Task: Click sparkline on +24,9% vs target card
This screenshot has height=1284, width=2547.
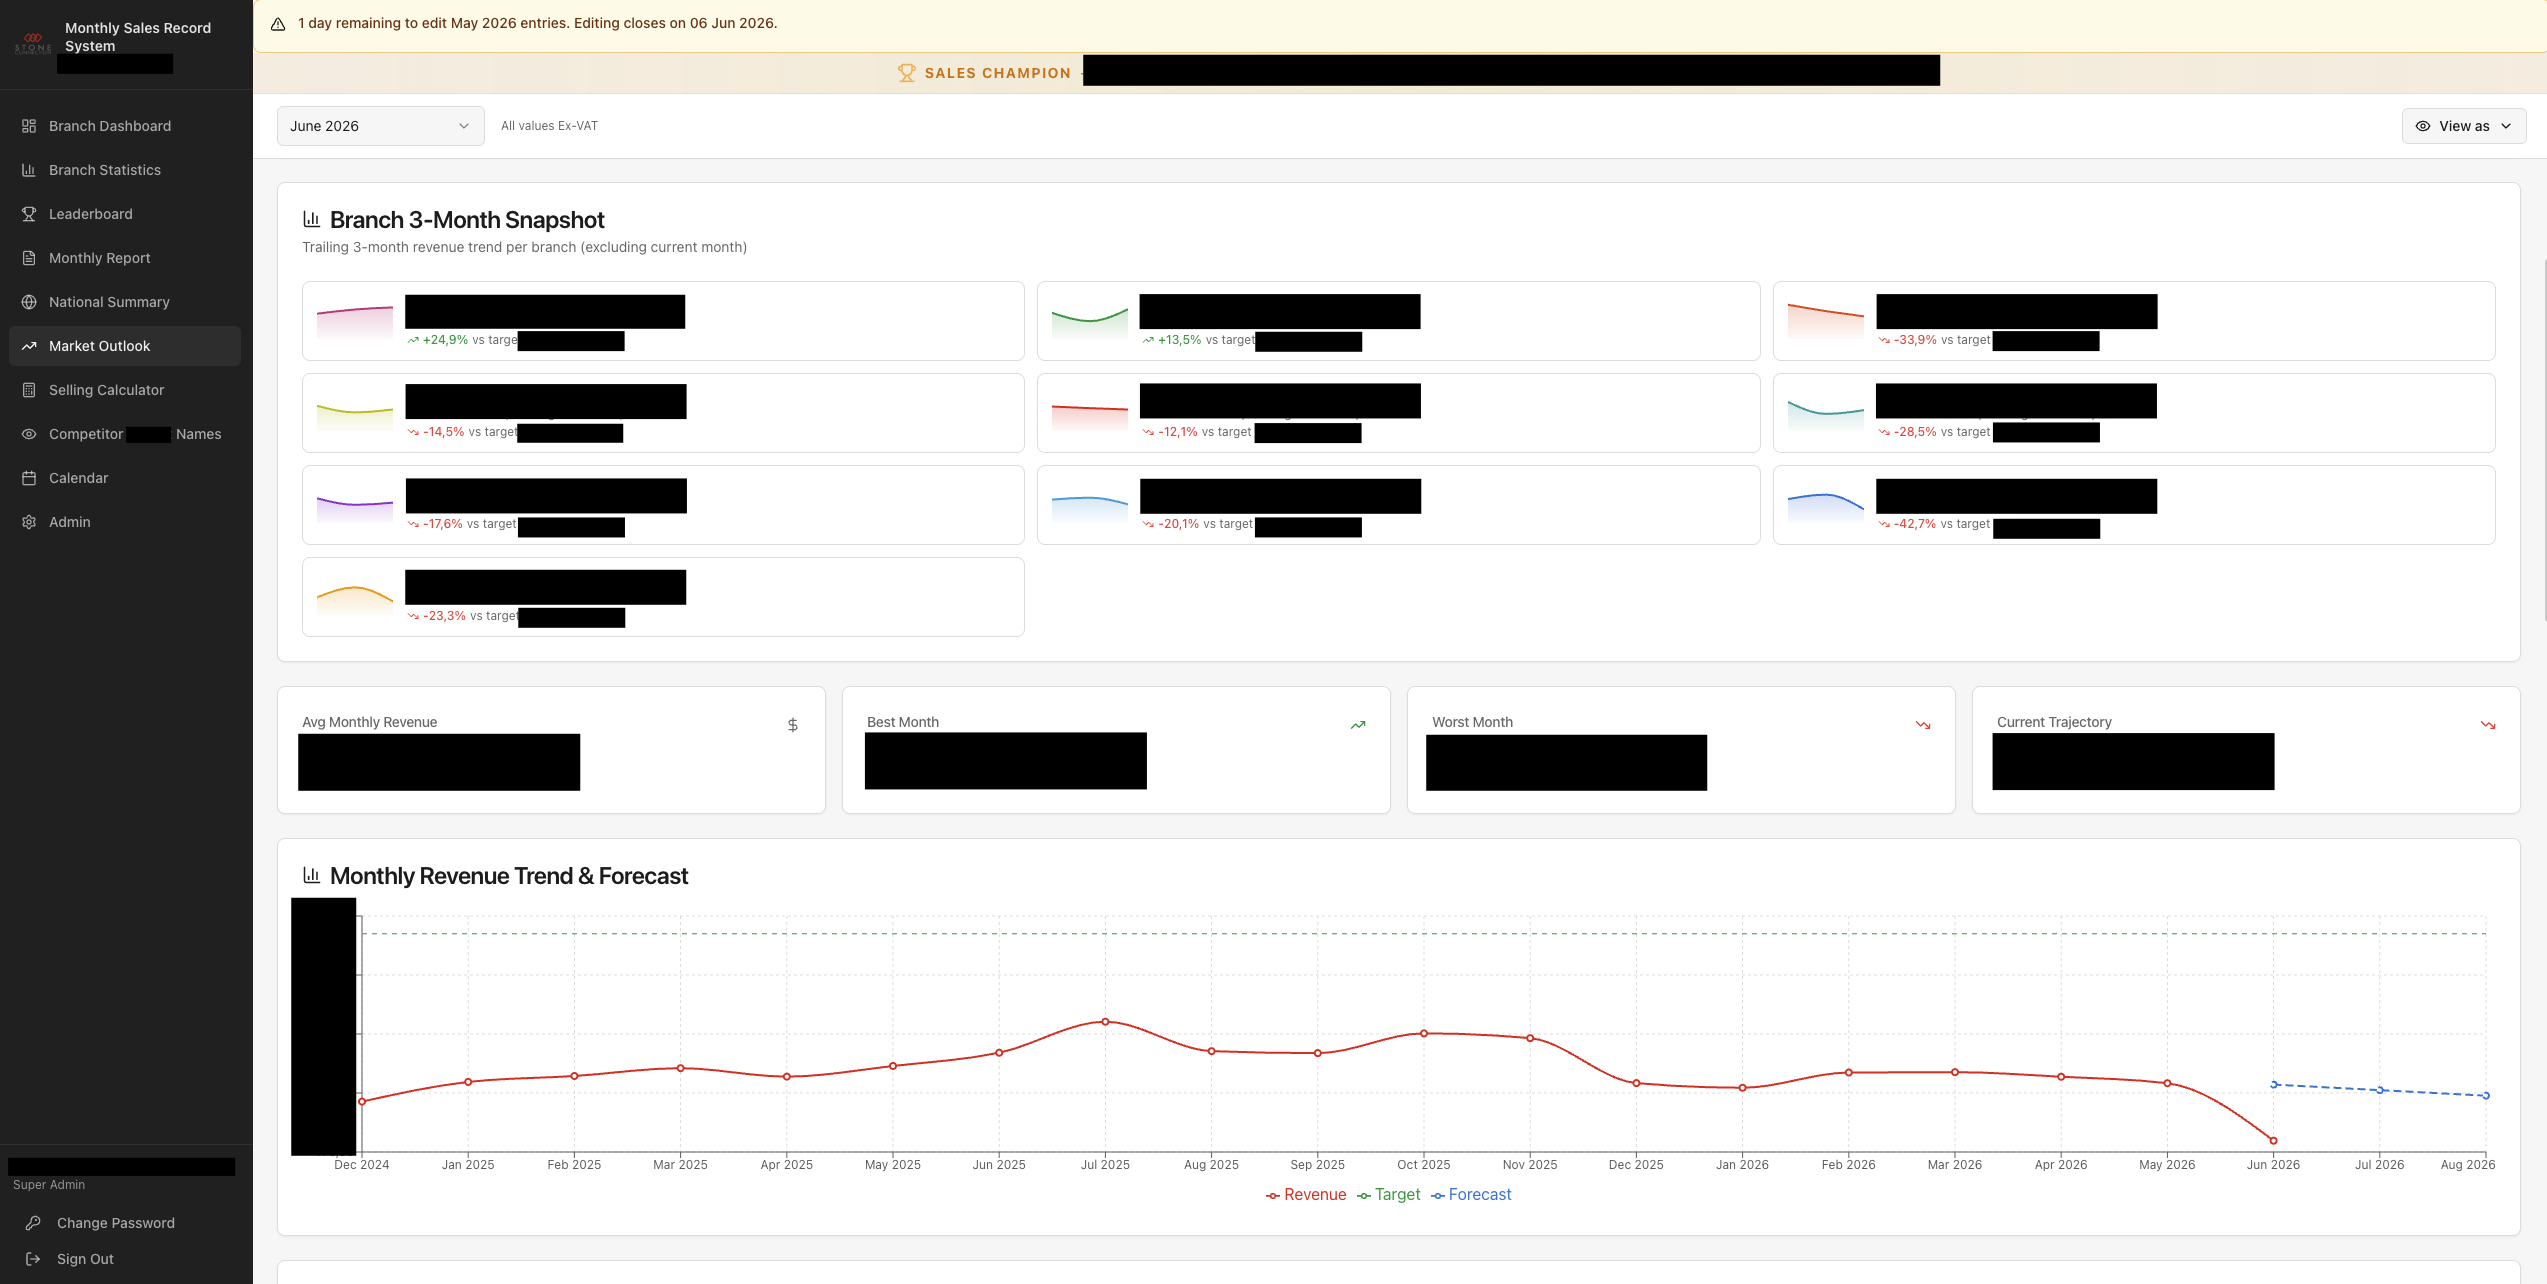Action: [x=355, y=322]
